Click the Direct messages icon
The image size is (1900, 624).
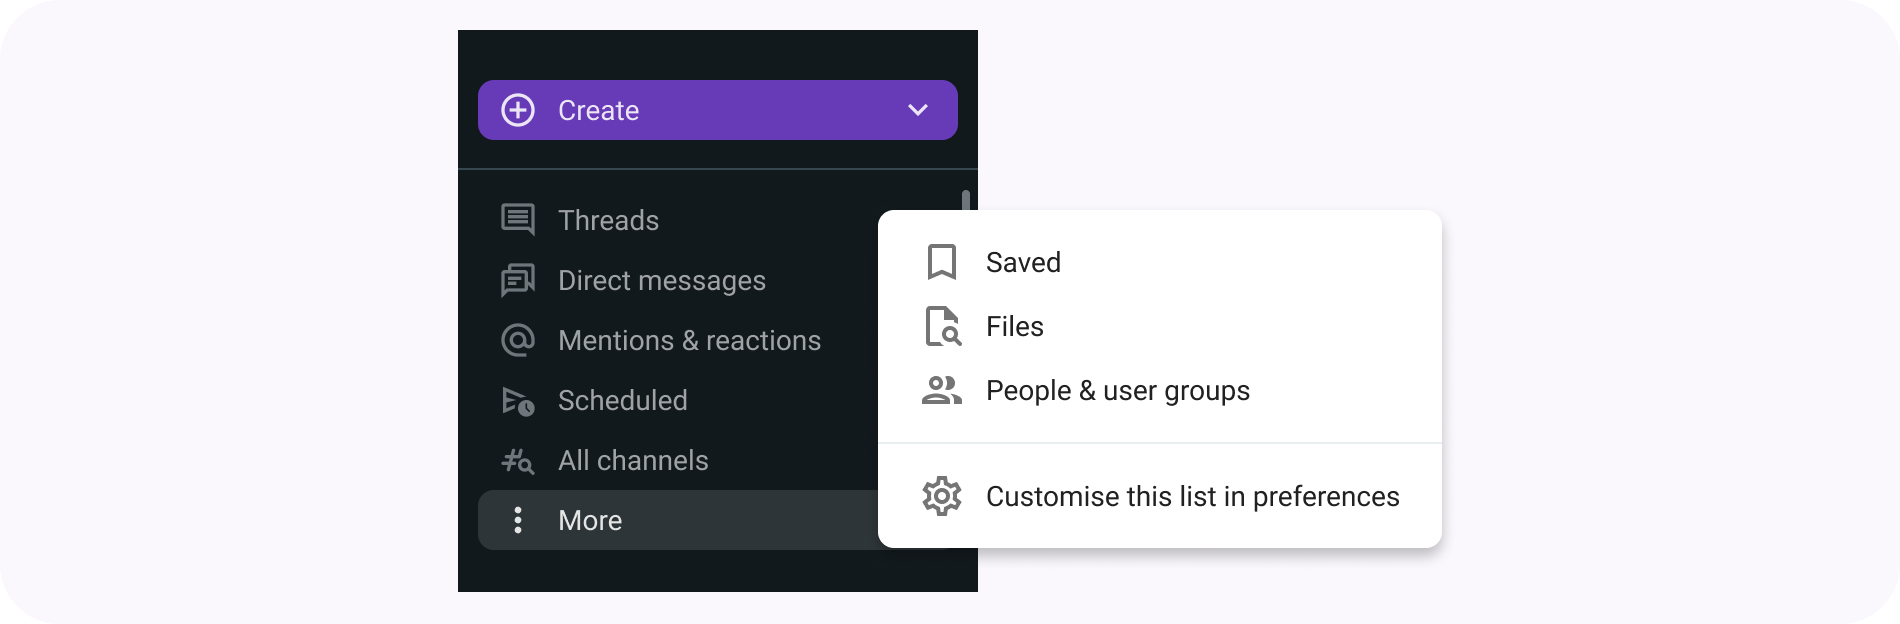[518, 281]
